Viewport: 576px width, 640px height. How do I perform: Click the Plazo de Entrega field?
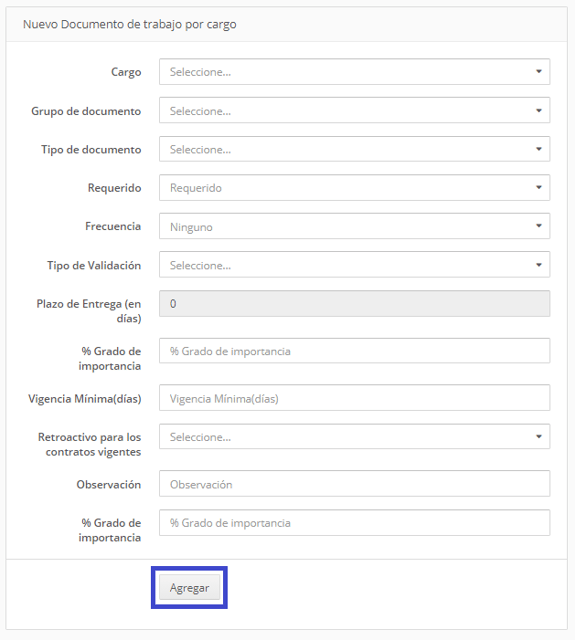[354, 304]
